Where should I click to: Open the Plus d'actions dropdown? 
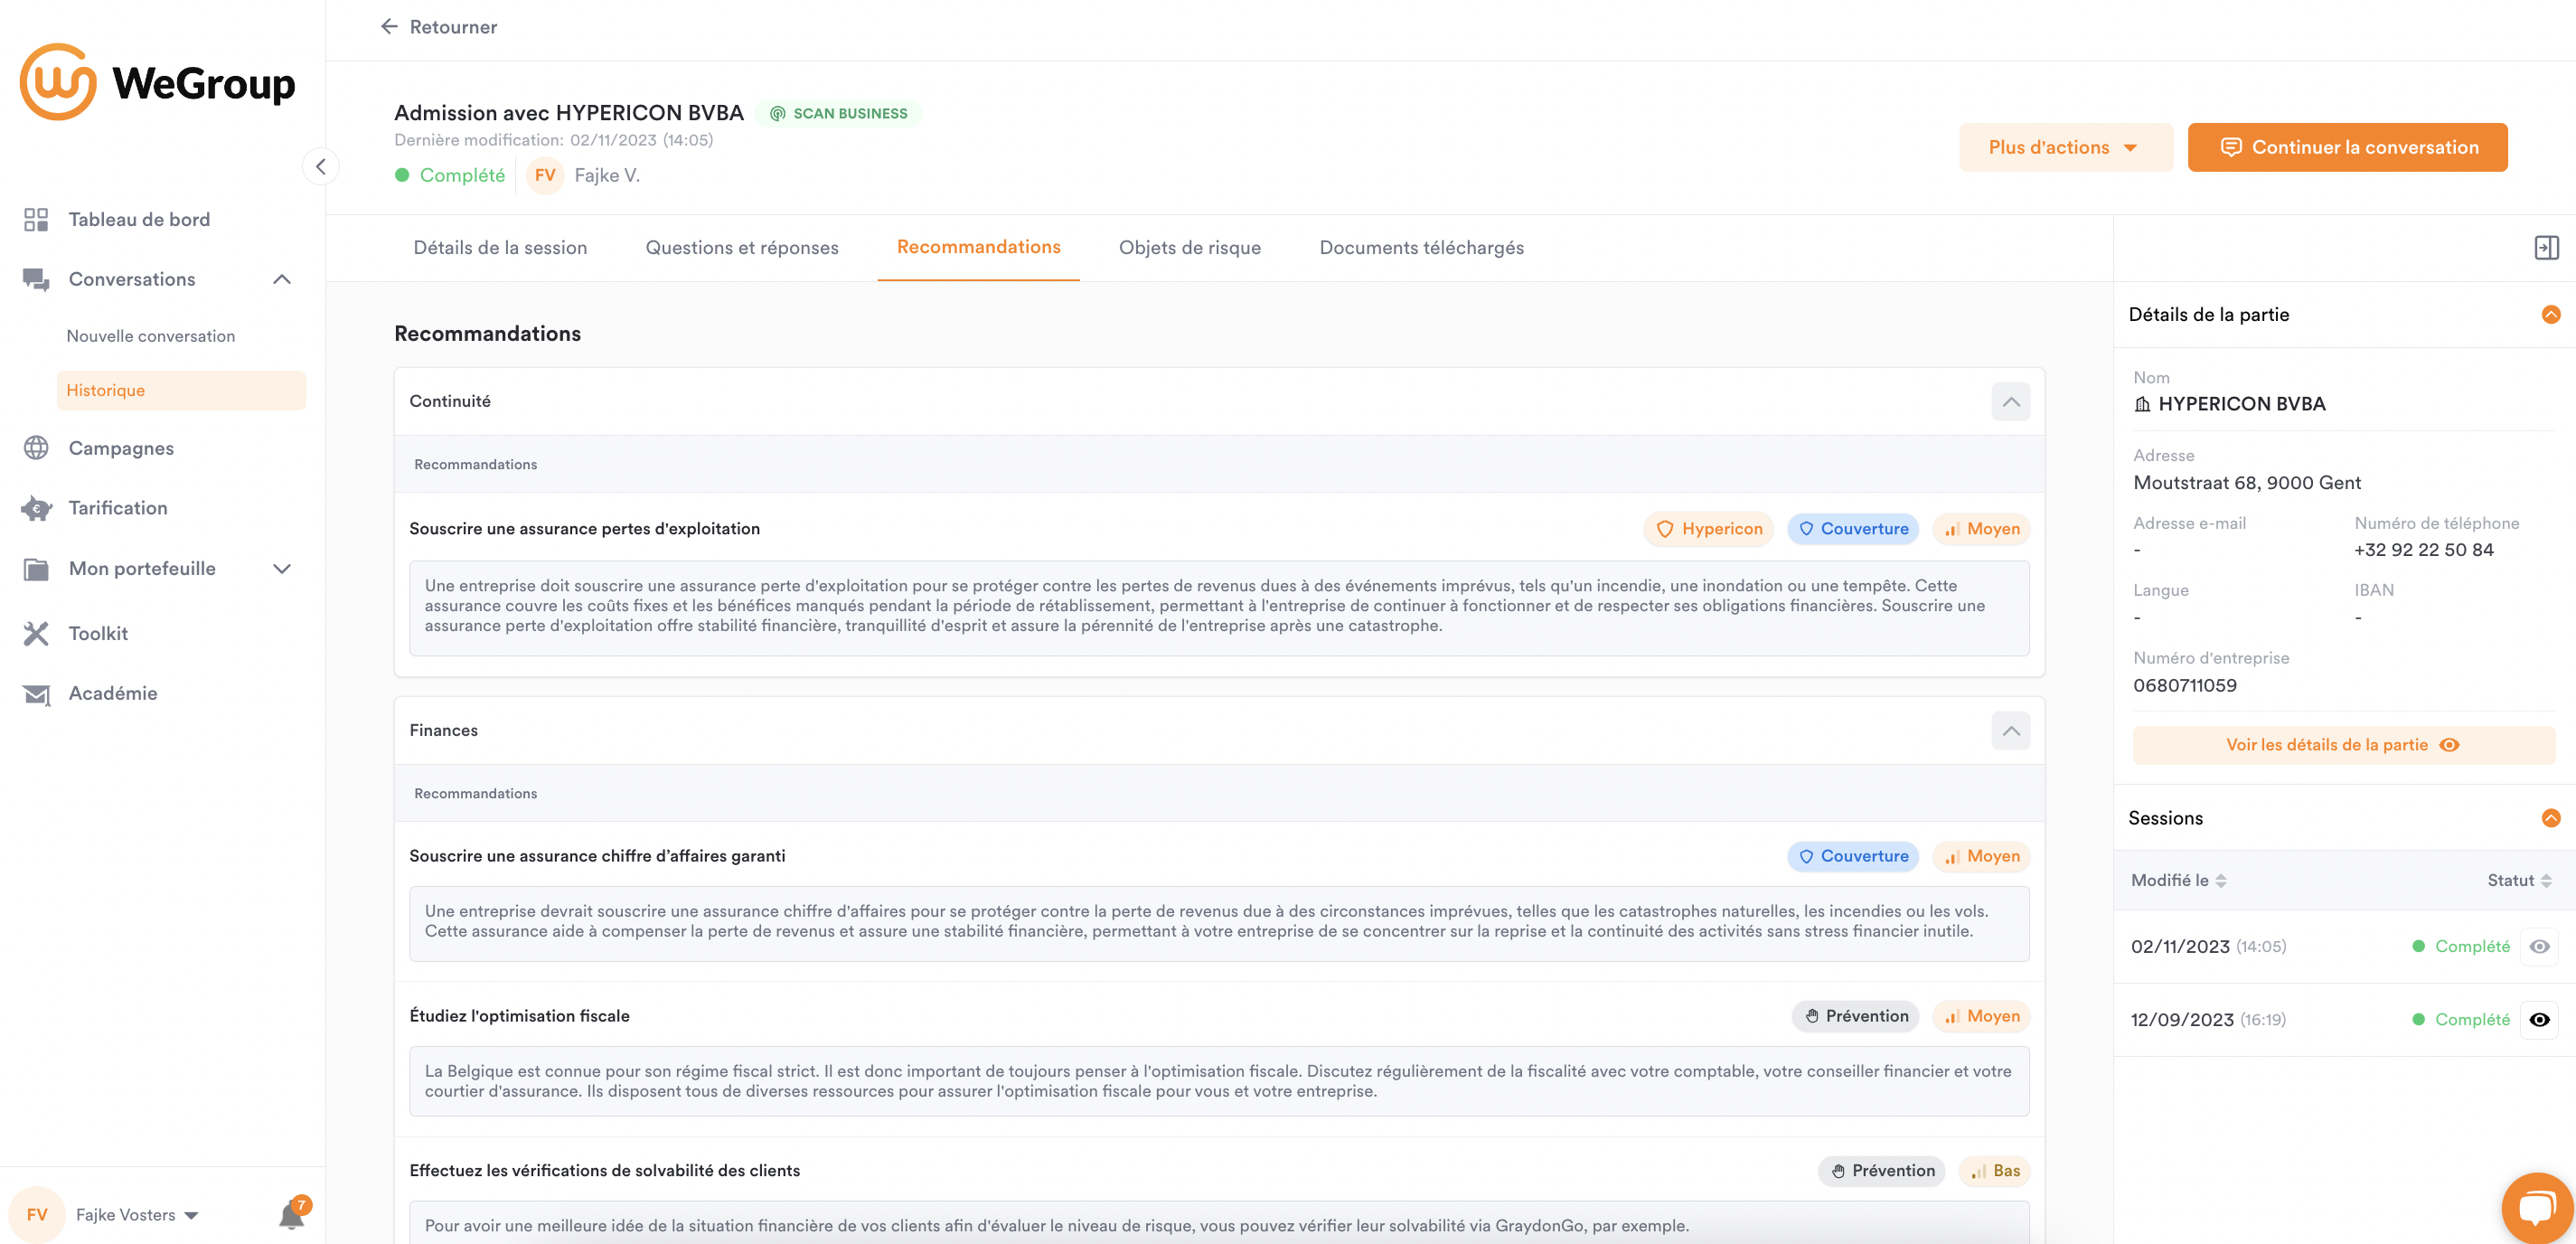[x=2065, y=147]
